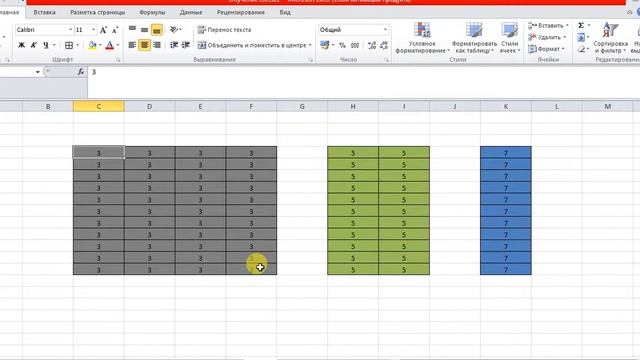Click Вставить cells button
This screenshot has height=360, width=640.
(547, 25)
